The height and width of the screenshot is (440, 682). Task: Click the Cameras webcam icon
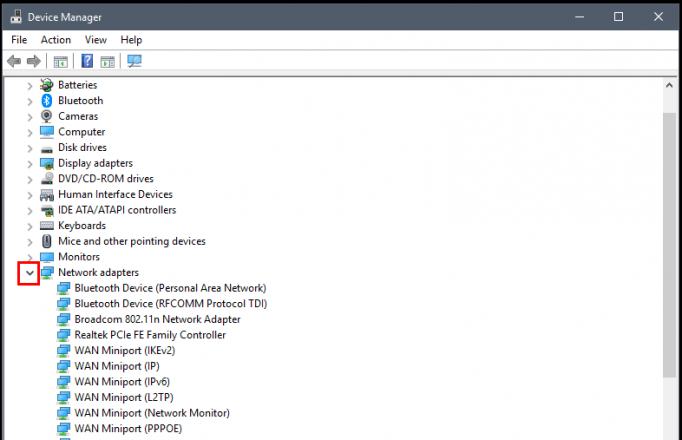pos(47,116)
